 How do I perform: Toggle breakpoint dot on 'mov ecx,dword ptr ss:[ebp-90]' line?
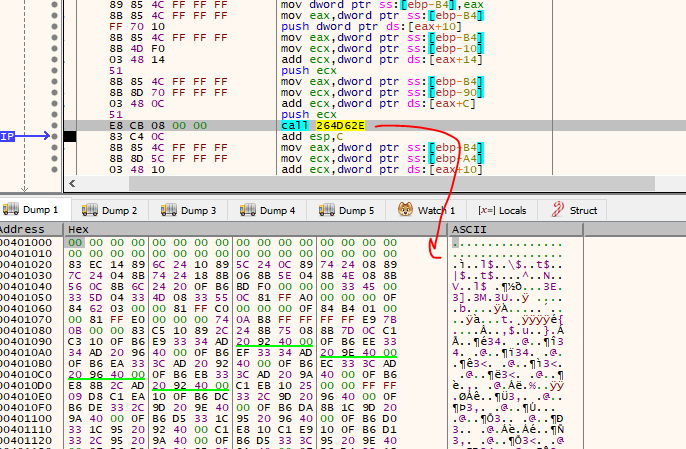click(54, 93)
